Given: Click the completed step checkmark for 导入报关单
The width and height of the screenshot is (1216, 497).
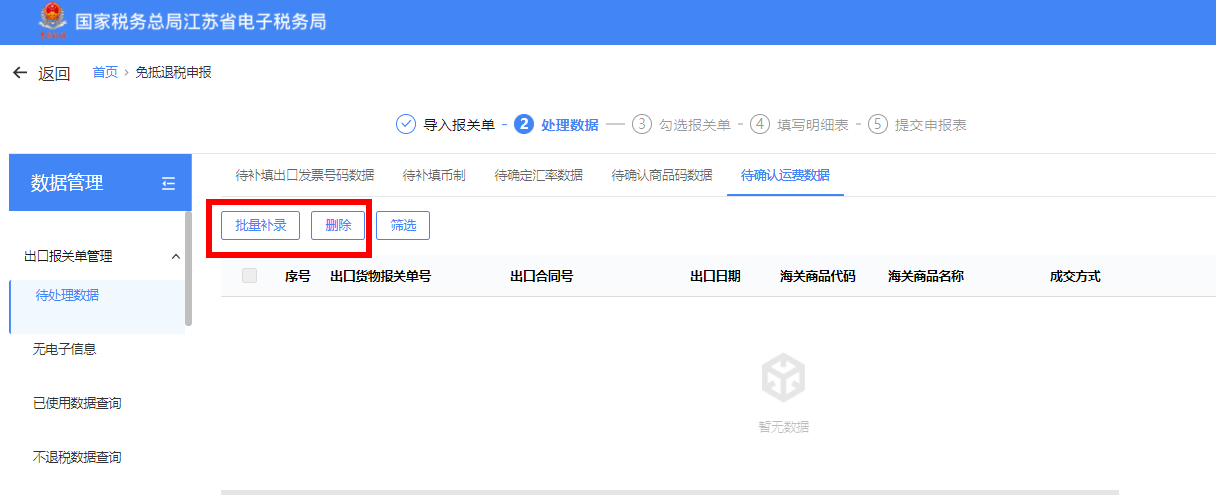Looking at the screenshot, I should click(405, 124).
